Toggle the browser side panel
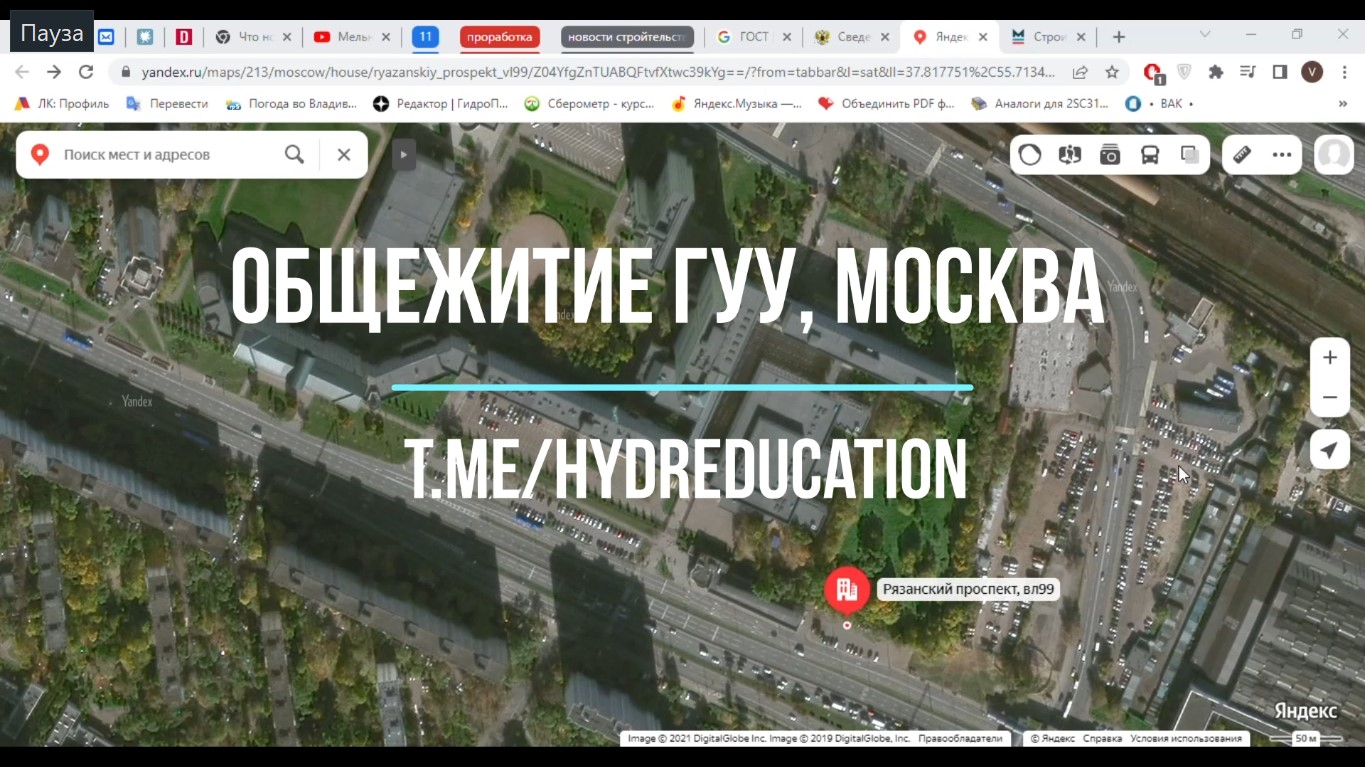The height and width of the screenshot is (767, 1365). point(1279,72)
